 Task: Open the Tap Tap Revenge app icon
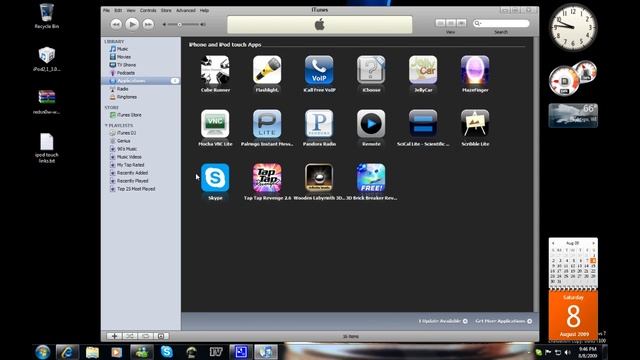[267, 178]
